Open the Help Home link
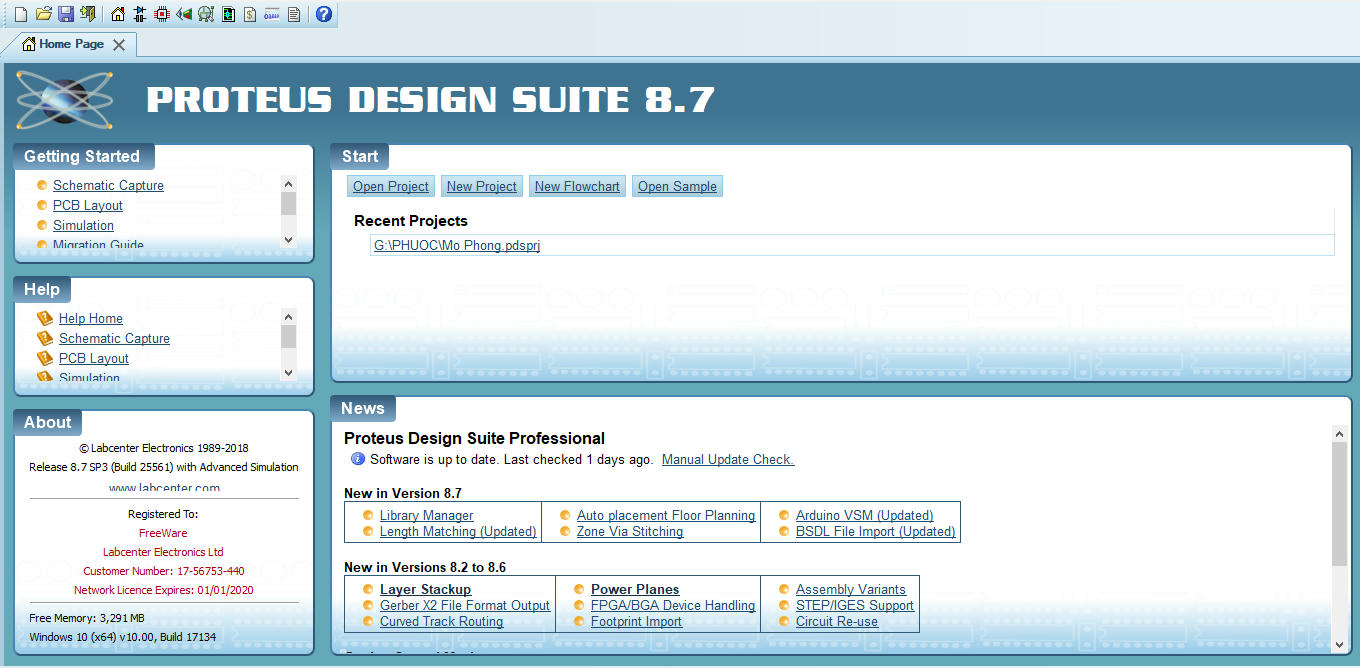The height and width of the screenshot is (668, 1360). (x=90, y=318)
